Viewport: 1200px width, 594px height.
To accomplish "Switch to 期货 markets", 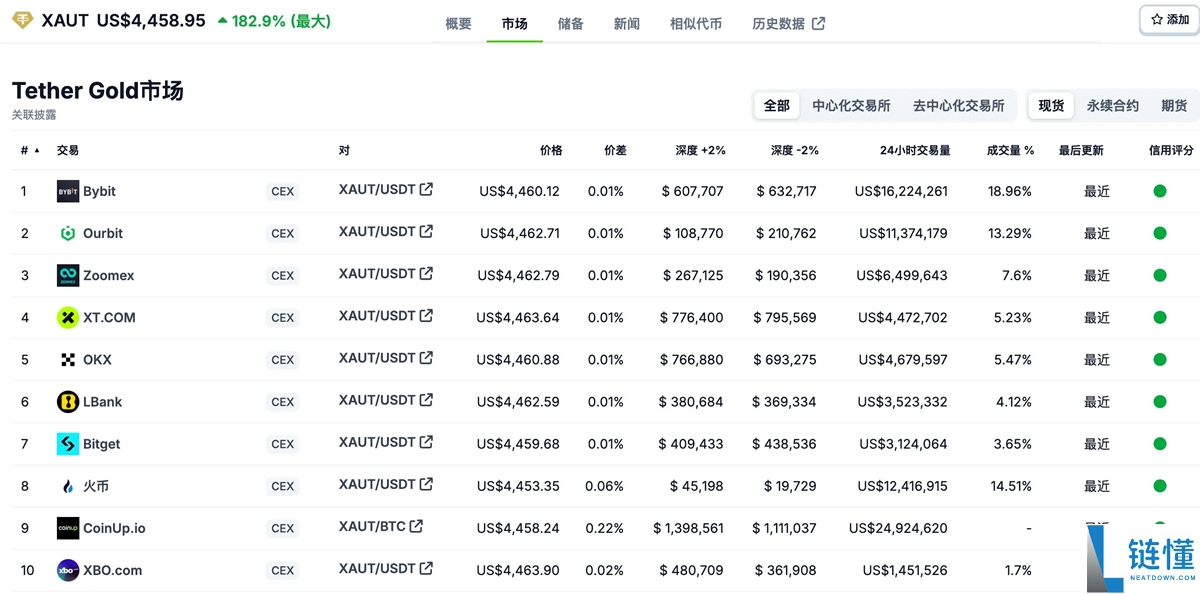I will point(1174,105).
